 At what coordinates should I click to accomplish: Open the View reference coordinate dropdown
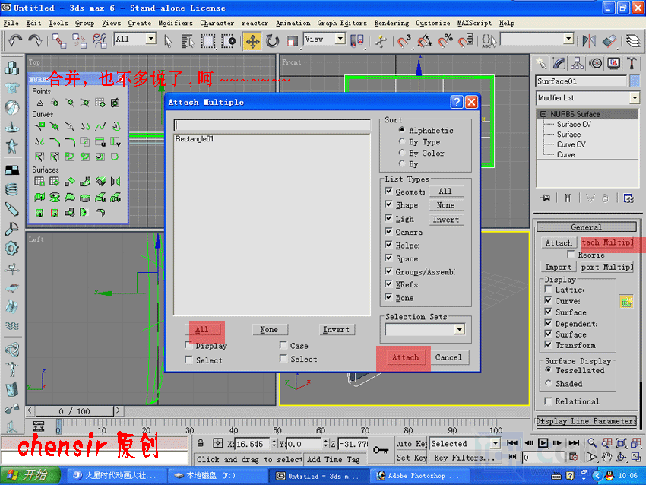pos(340,39)
